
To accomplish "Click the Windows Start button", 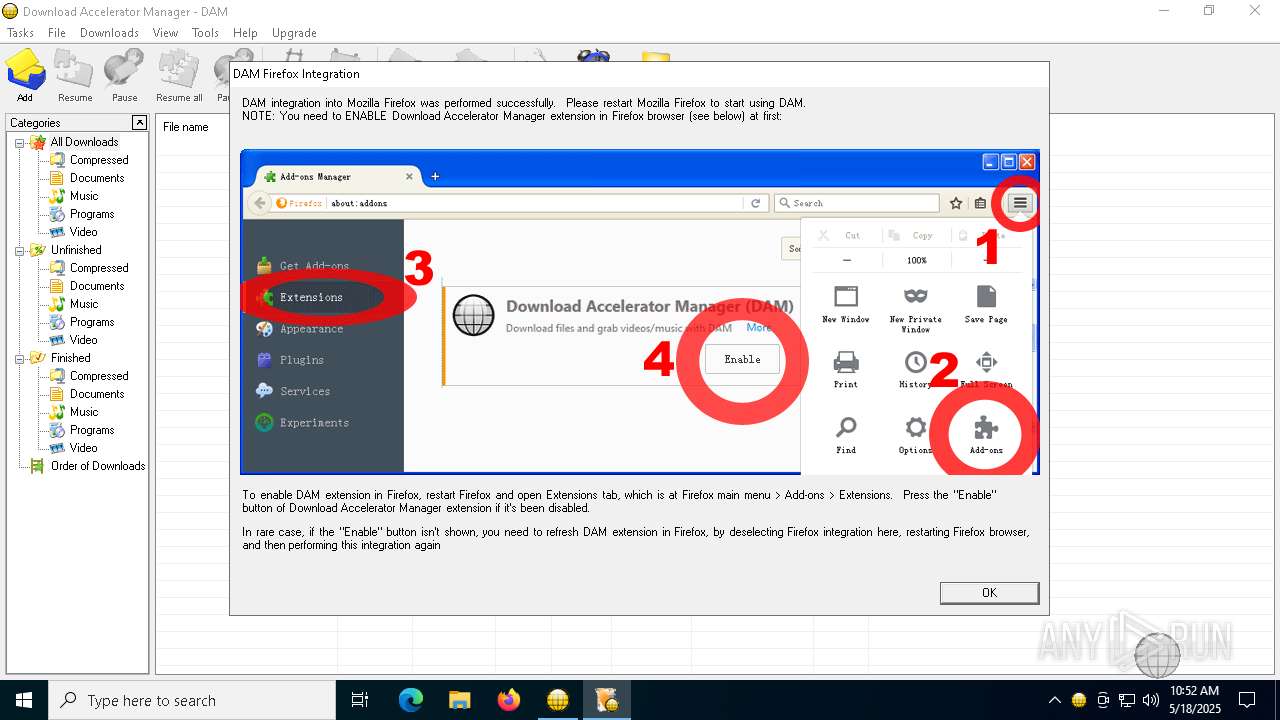I will click(23, 700).
